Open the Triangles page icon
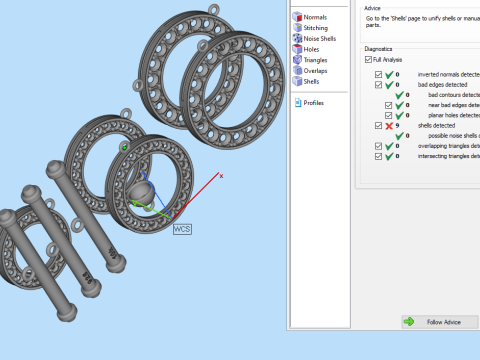 297,60
